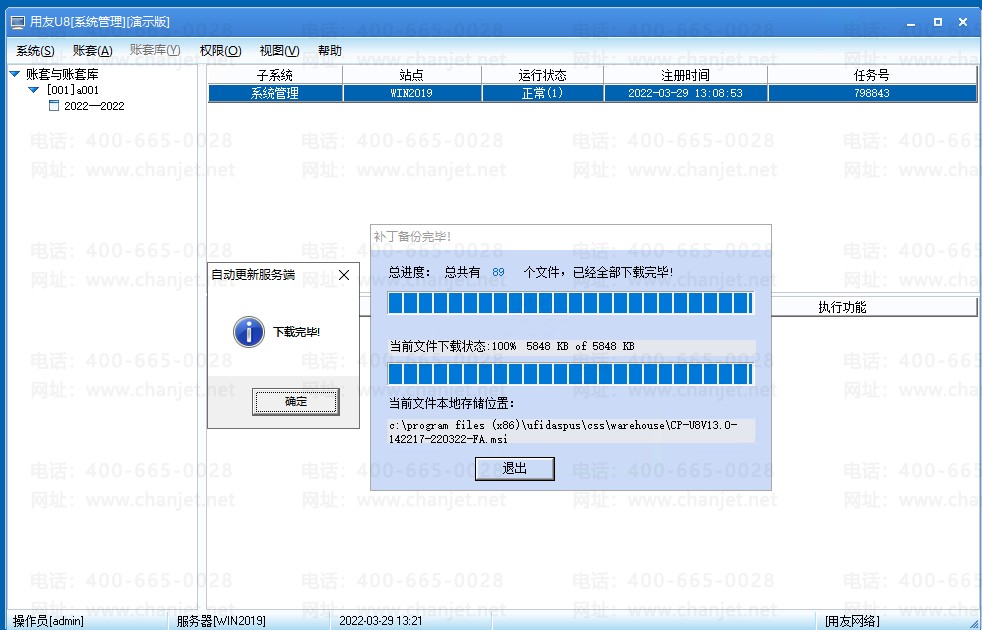Select the 系统管理 cell in the table

pyautogui.click(x=275, y=93)
